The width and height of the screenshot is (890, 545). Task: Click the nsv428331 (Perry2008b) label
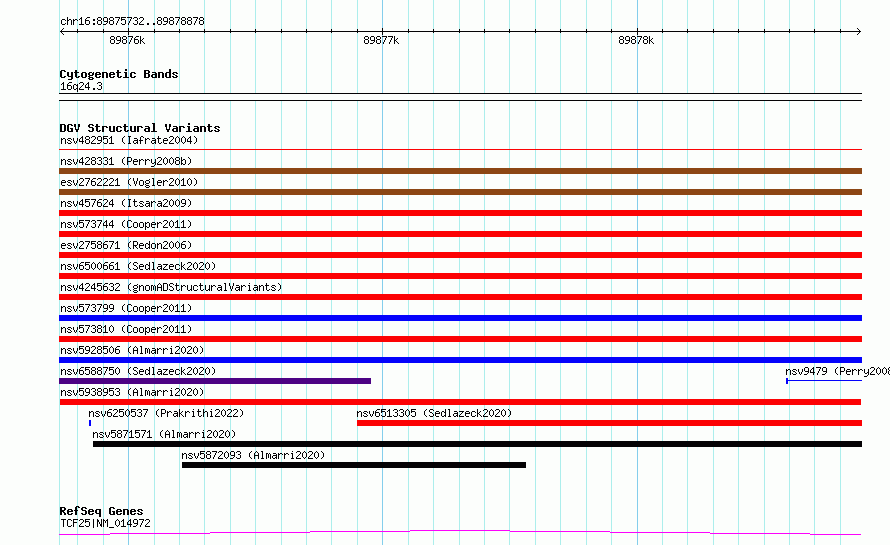click(126, 161)
